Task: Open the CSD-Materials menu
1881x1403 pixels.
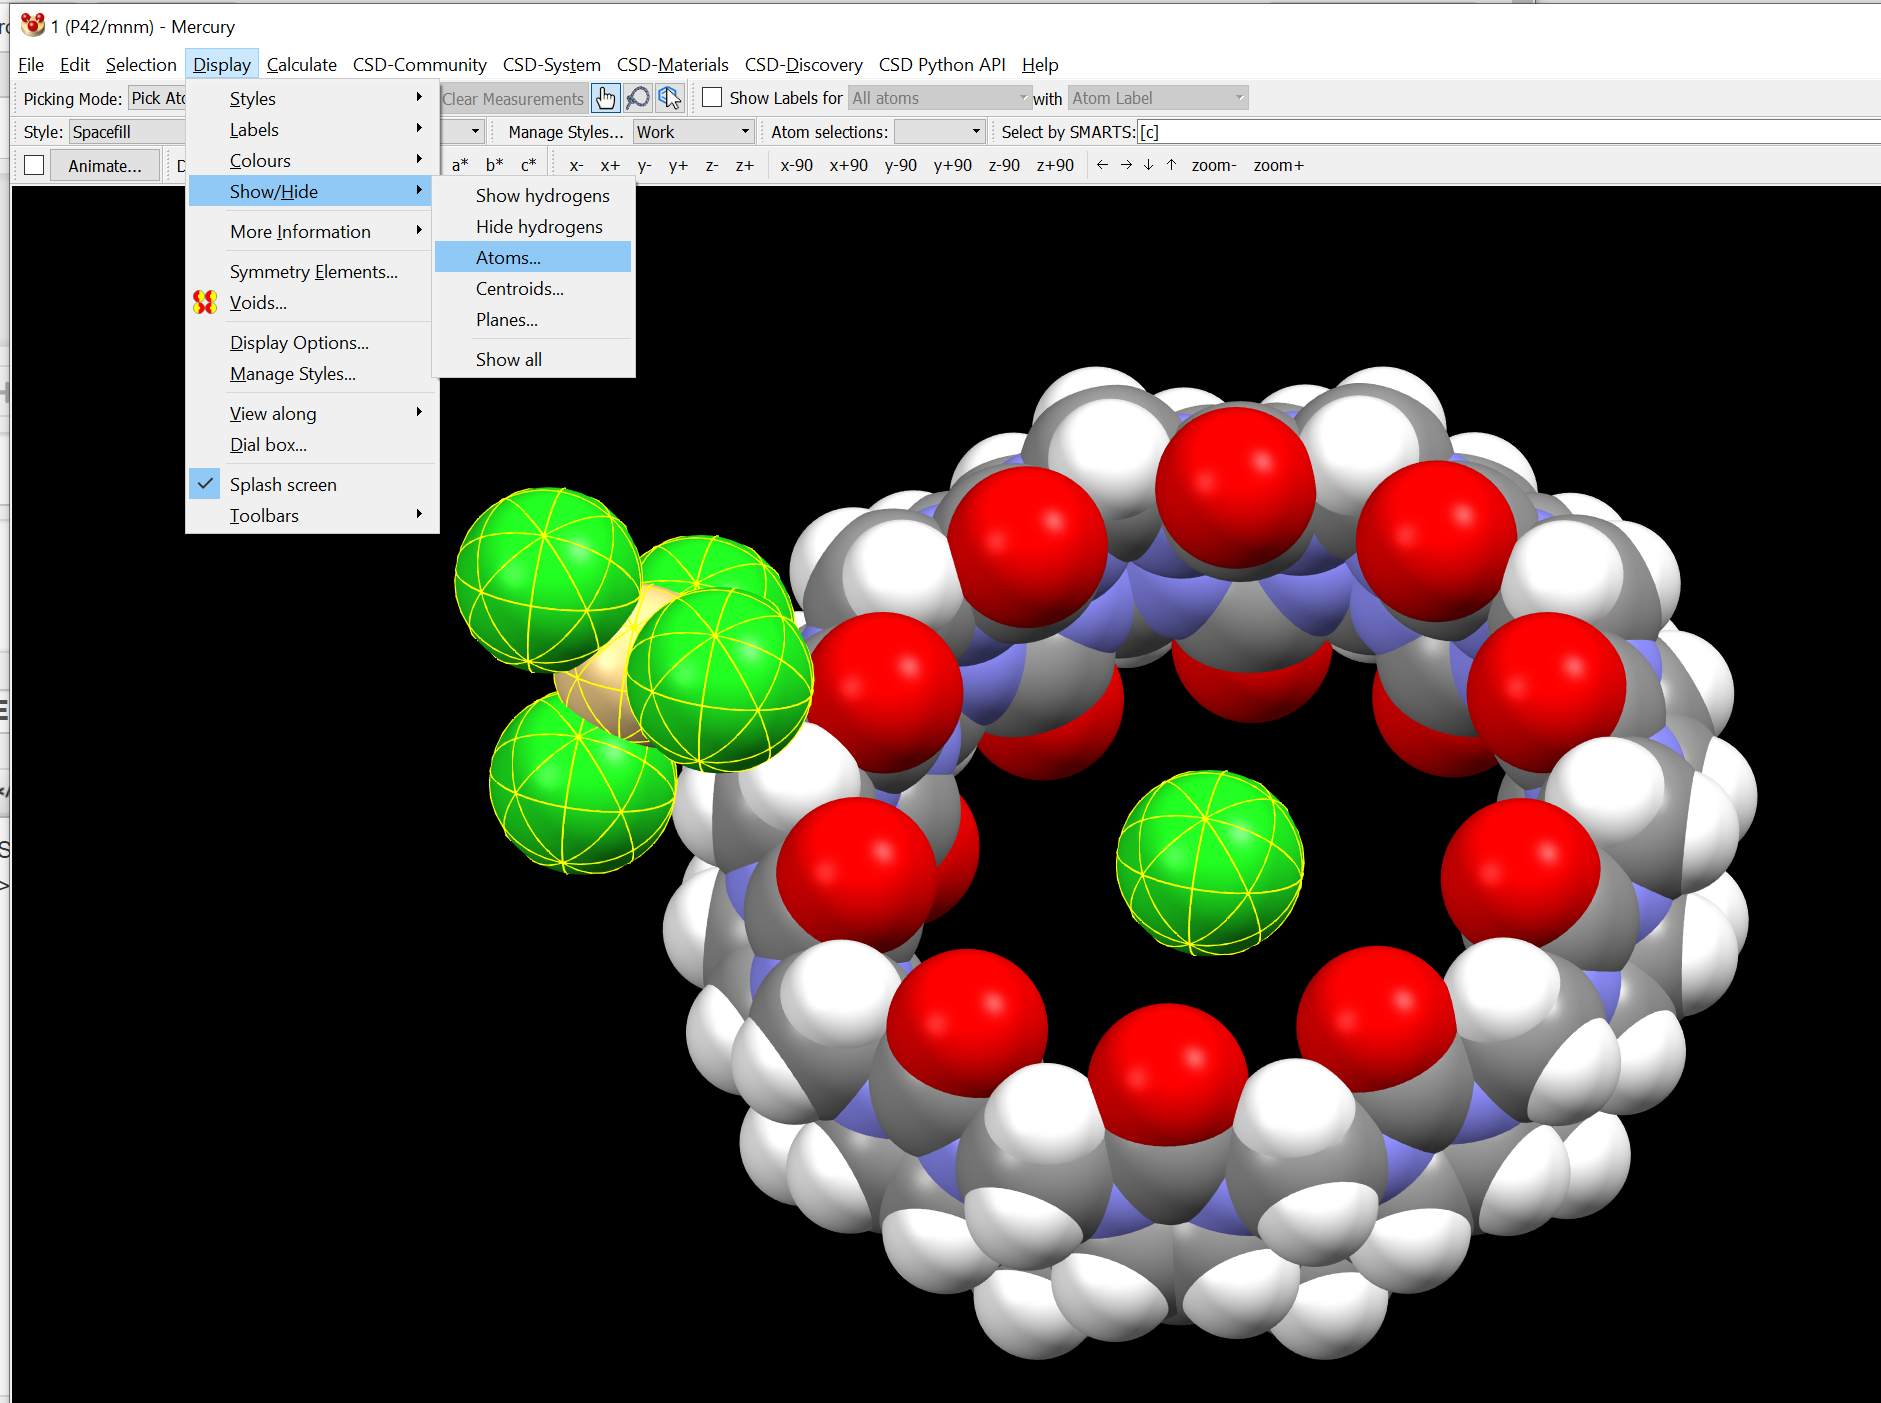Action: 673,64
